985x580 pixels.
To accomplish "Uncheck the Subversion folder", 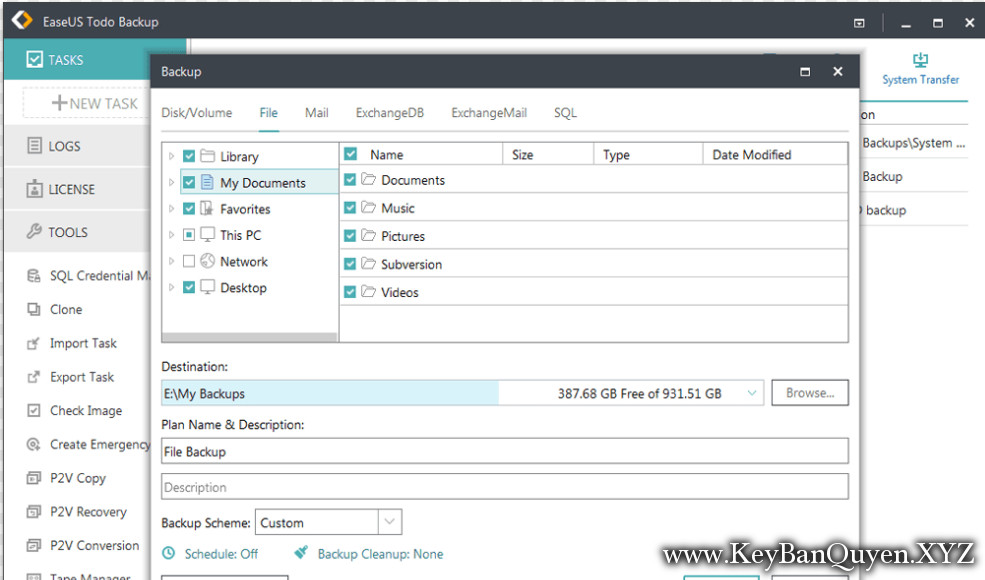I will [x=352, y=264].
